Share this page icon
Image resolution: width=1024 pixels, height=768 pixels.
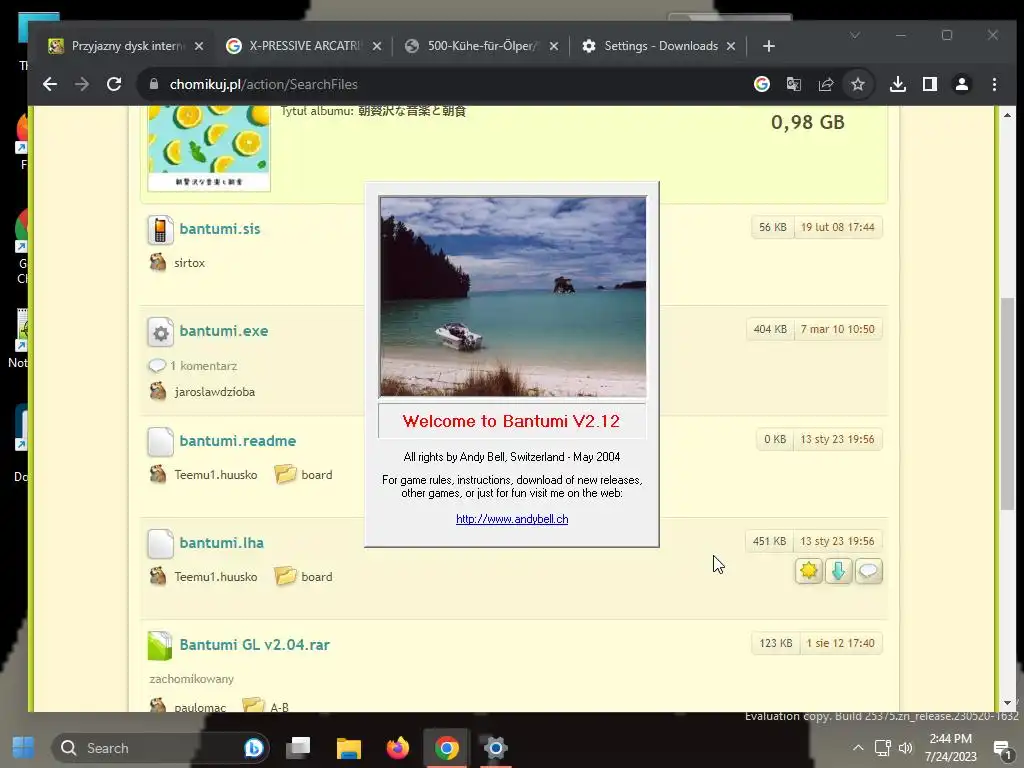(825, 84)
